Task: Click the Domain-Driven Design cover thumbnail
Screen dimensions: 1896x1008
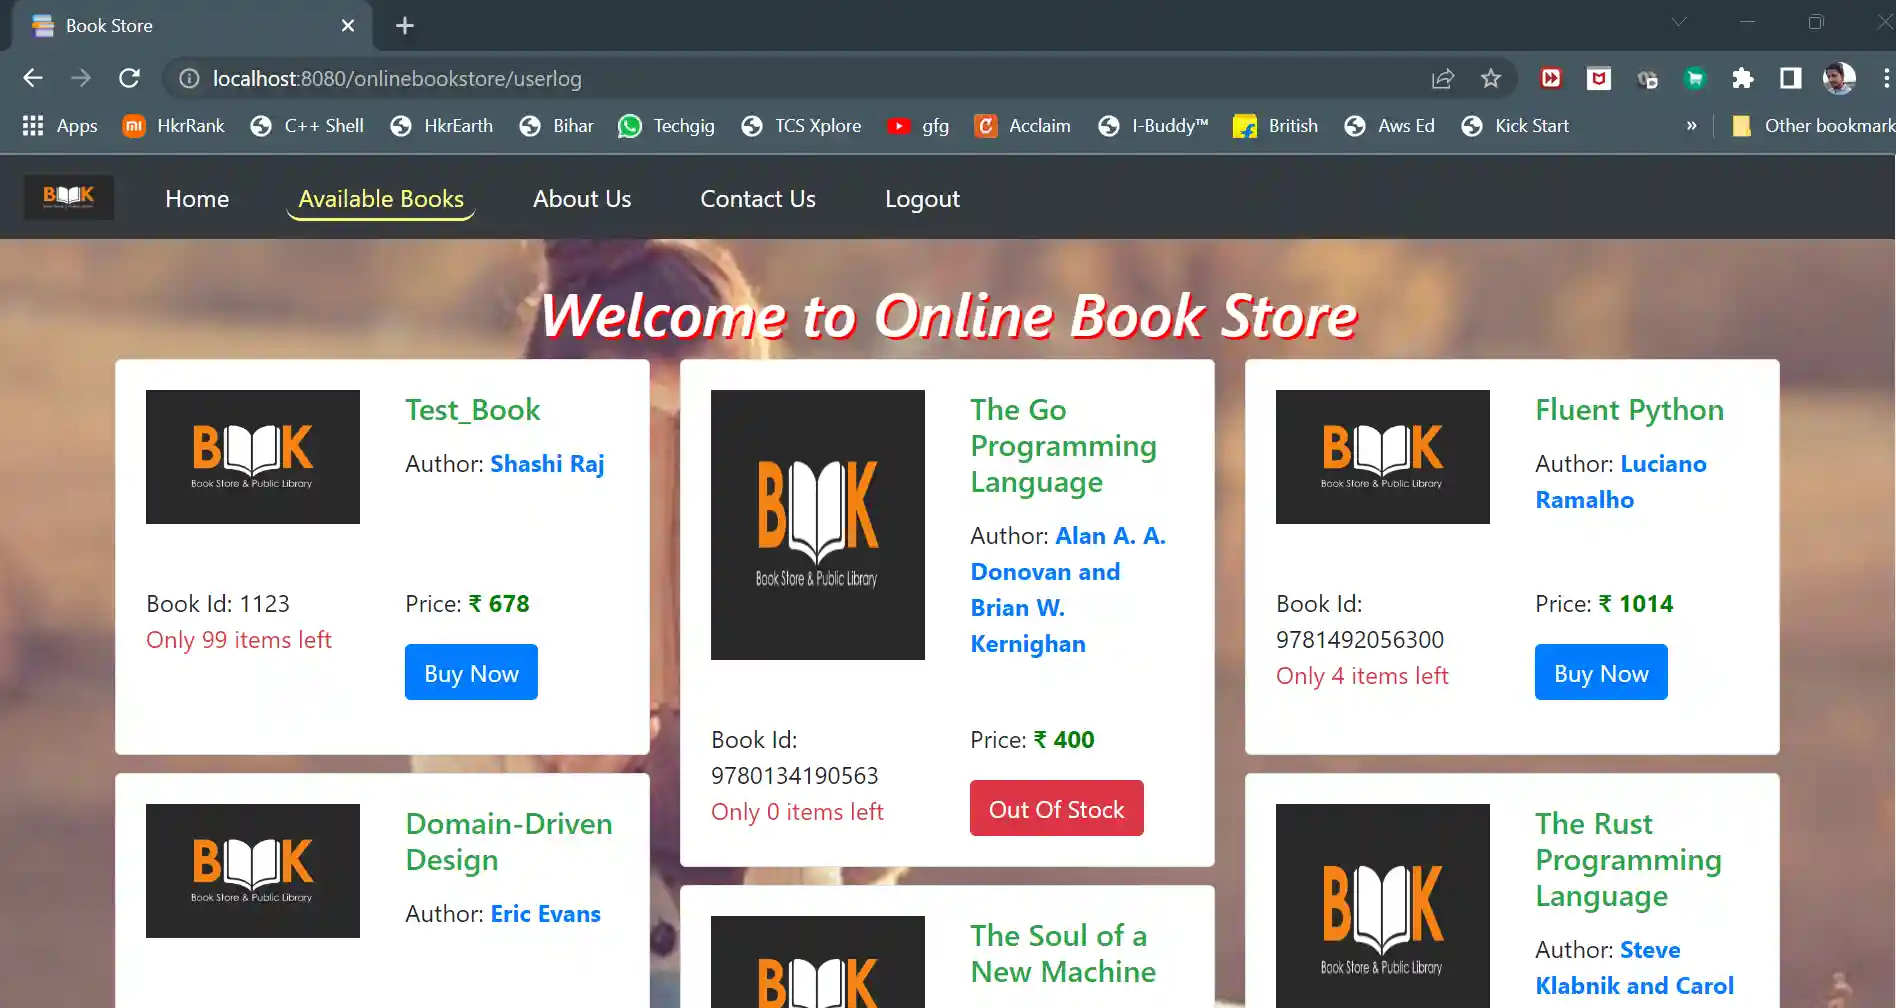Action: point(253,871)
